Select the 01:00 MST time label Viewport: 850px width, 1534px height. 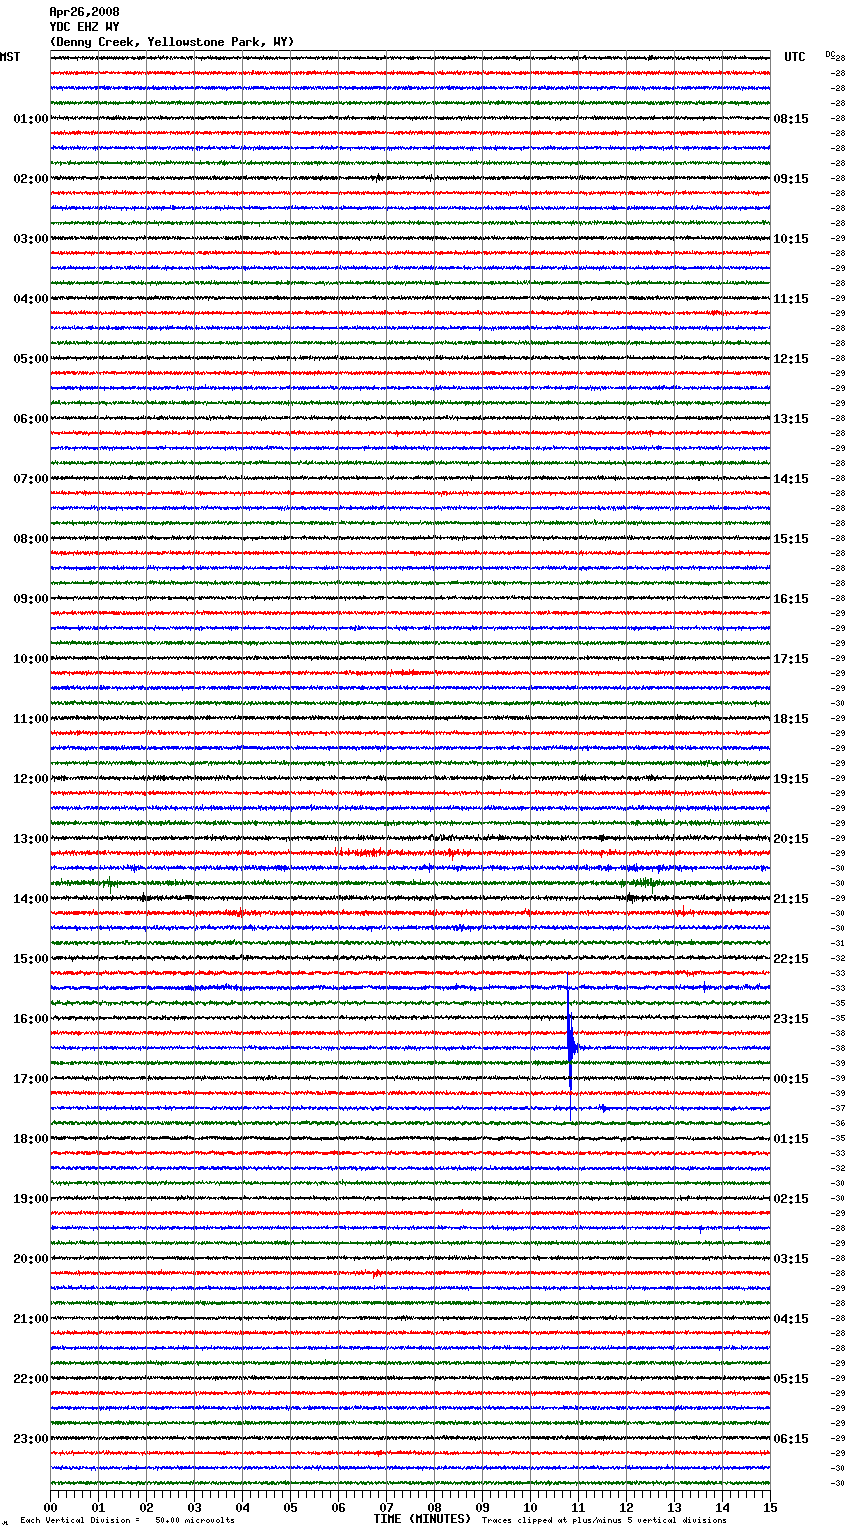[31, 119]
